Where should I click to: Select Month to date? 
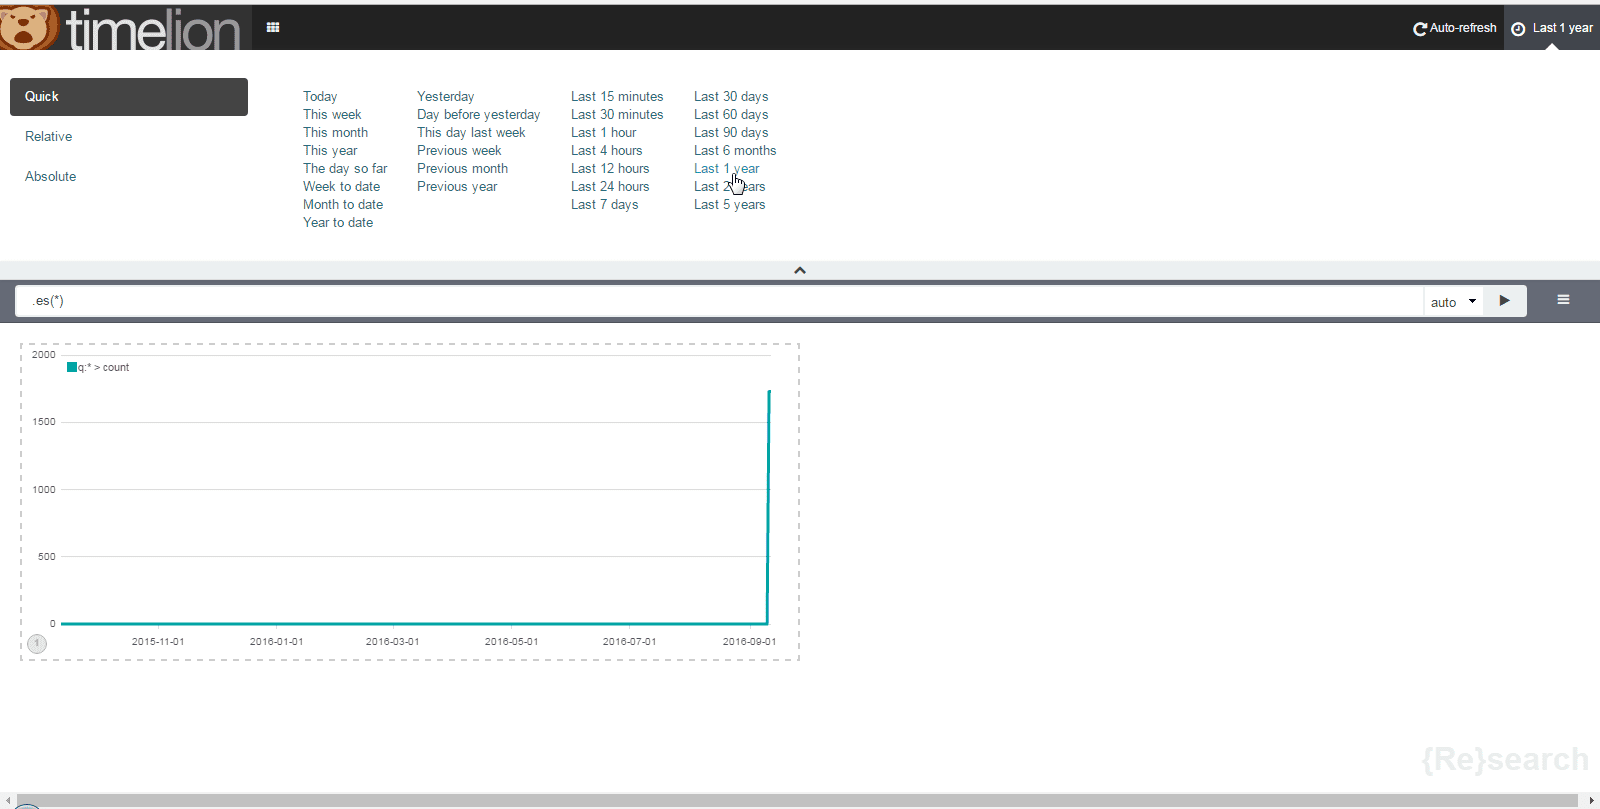pos(343,205)
